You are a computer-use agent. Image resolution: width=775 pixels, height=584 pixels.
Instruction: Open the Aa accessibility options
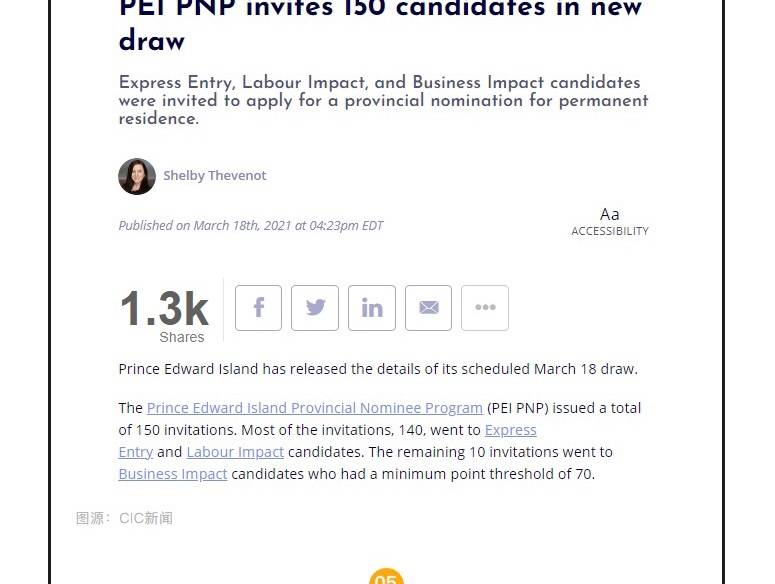coord(609,221)
